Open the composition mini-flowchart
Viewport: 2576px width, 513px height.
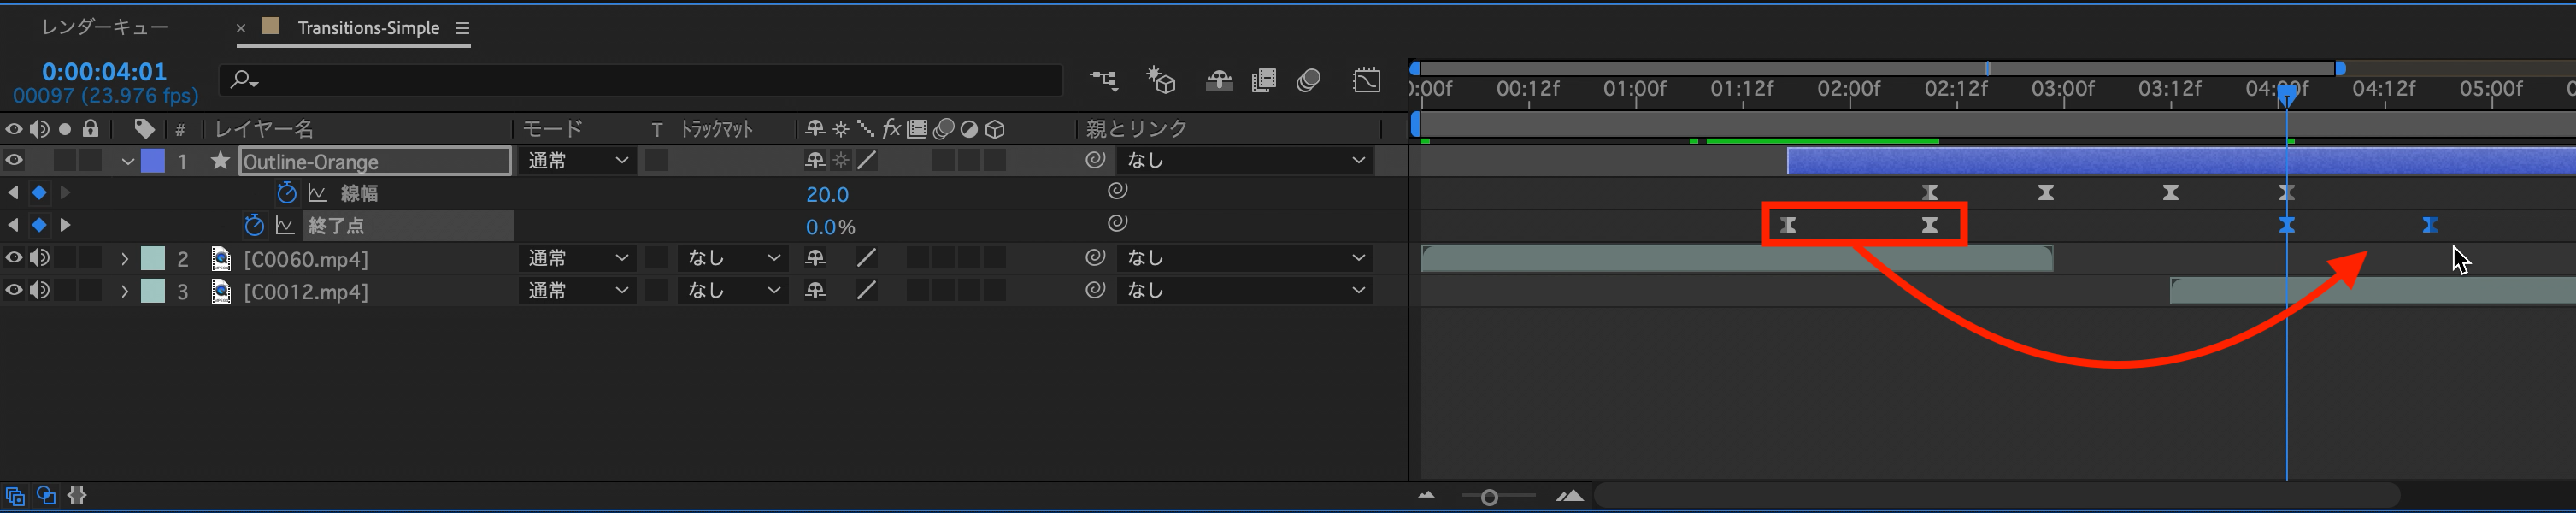(1104, 80)
